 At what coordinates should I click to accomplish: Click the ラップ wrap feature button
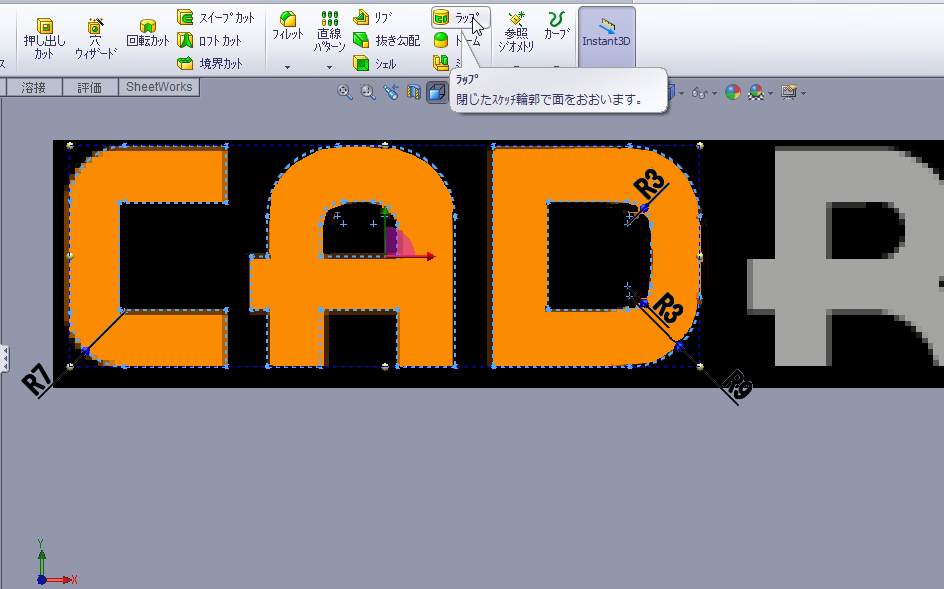[457, 17]
